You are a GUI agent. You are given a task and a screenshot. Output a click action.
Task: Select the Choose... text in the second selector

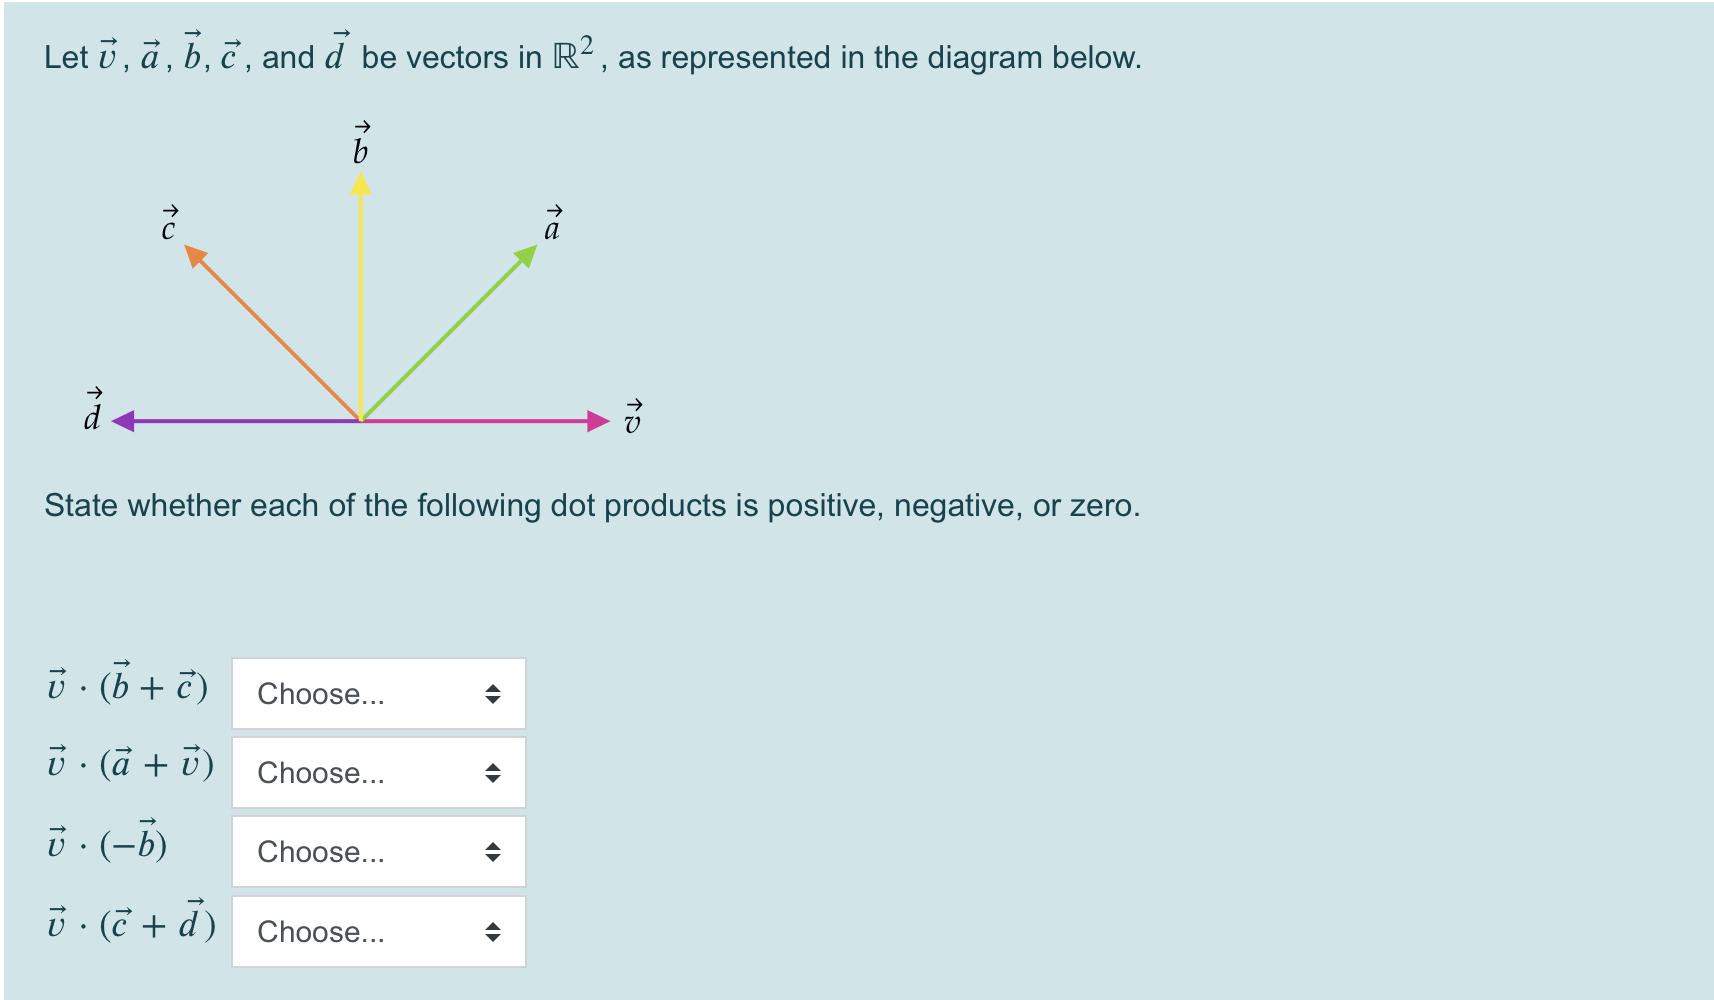click(x=320, y=773)
